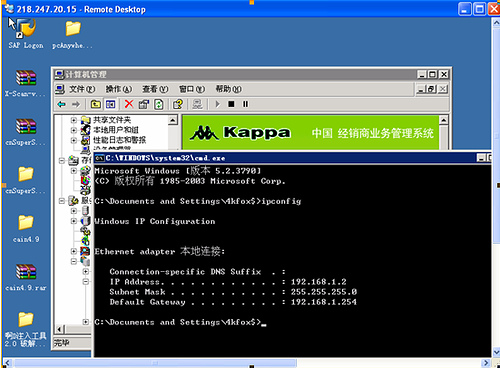Click 完毕 status bar text
This screenshot has height=368, width=500.
pos(62,343)
